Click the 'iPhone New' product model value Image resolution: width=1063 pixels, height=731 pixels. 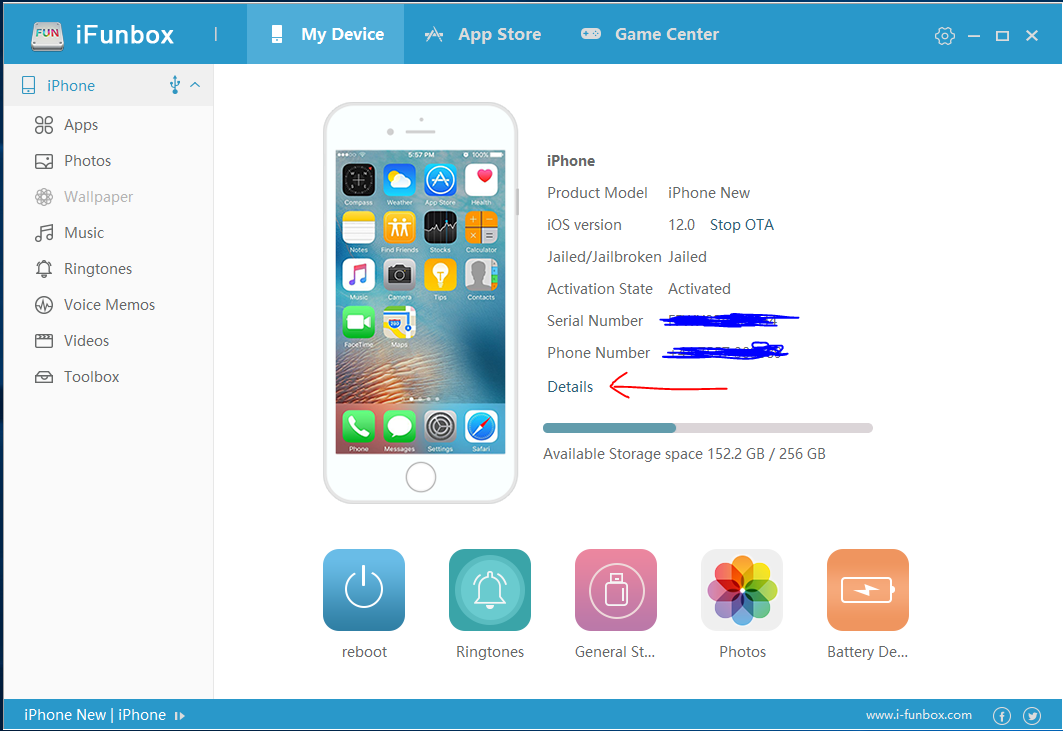click(709, 193)
